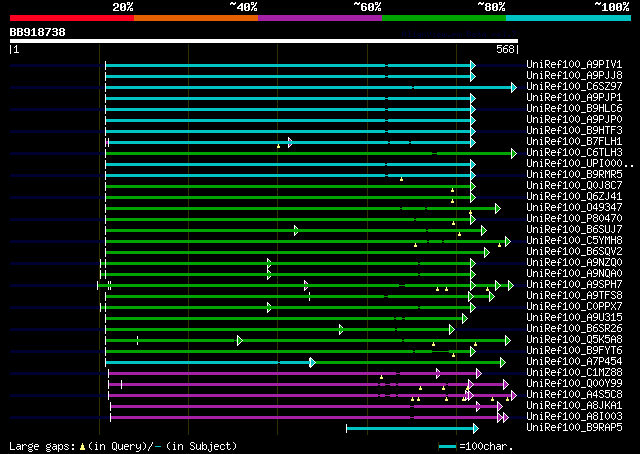The height and width of the screenshot is (454, 640).
Task: Select the UniRef100_A9SPH7 label
Action: 574,285
